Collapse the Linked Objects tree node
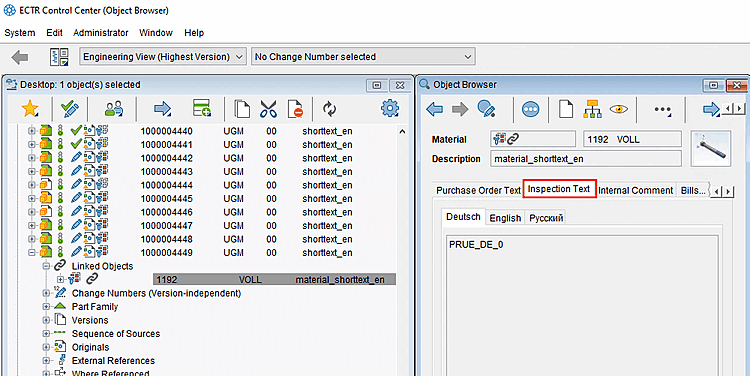 pos(46,266)
